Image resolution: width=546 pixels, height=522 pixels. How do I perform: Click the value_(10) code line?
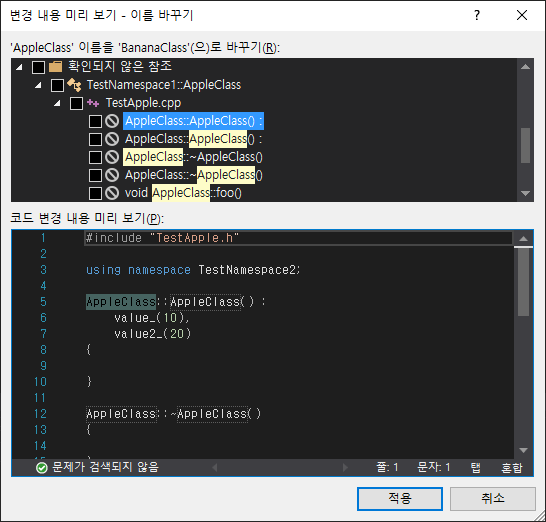(x=152, y=318)
